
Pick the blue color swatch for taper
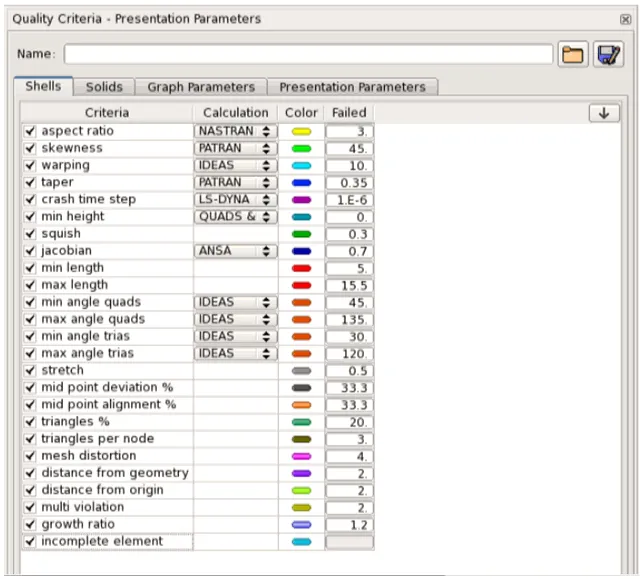(302, 183)
